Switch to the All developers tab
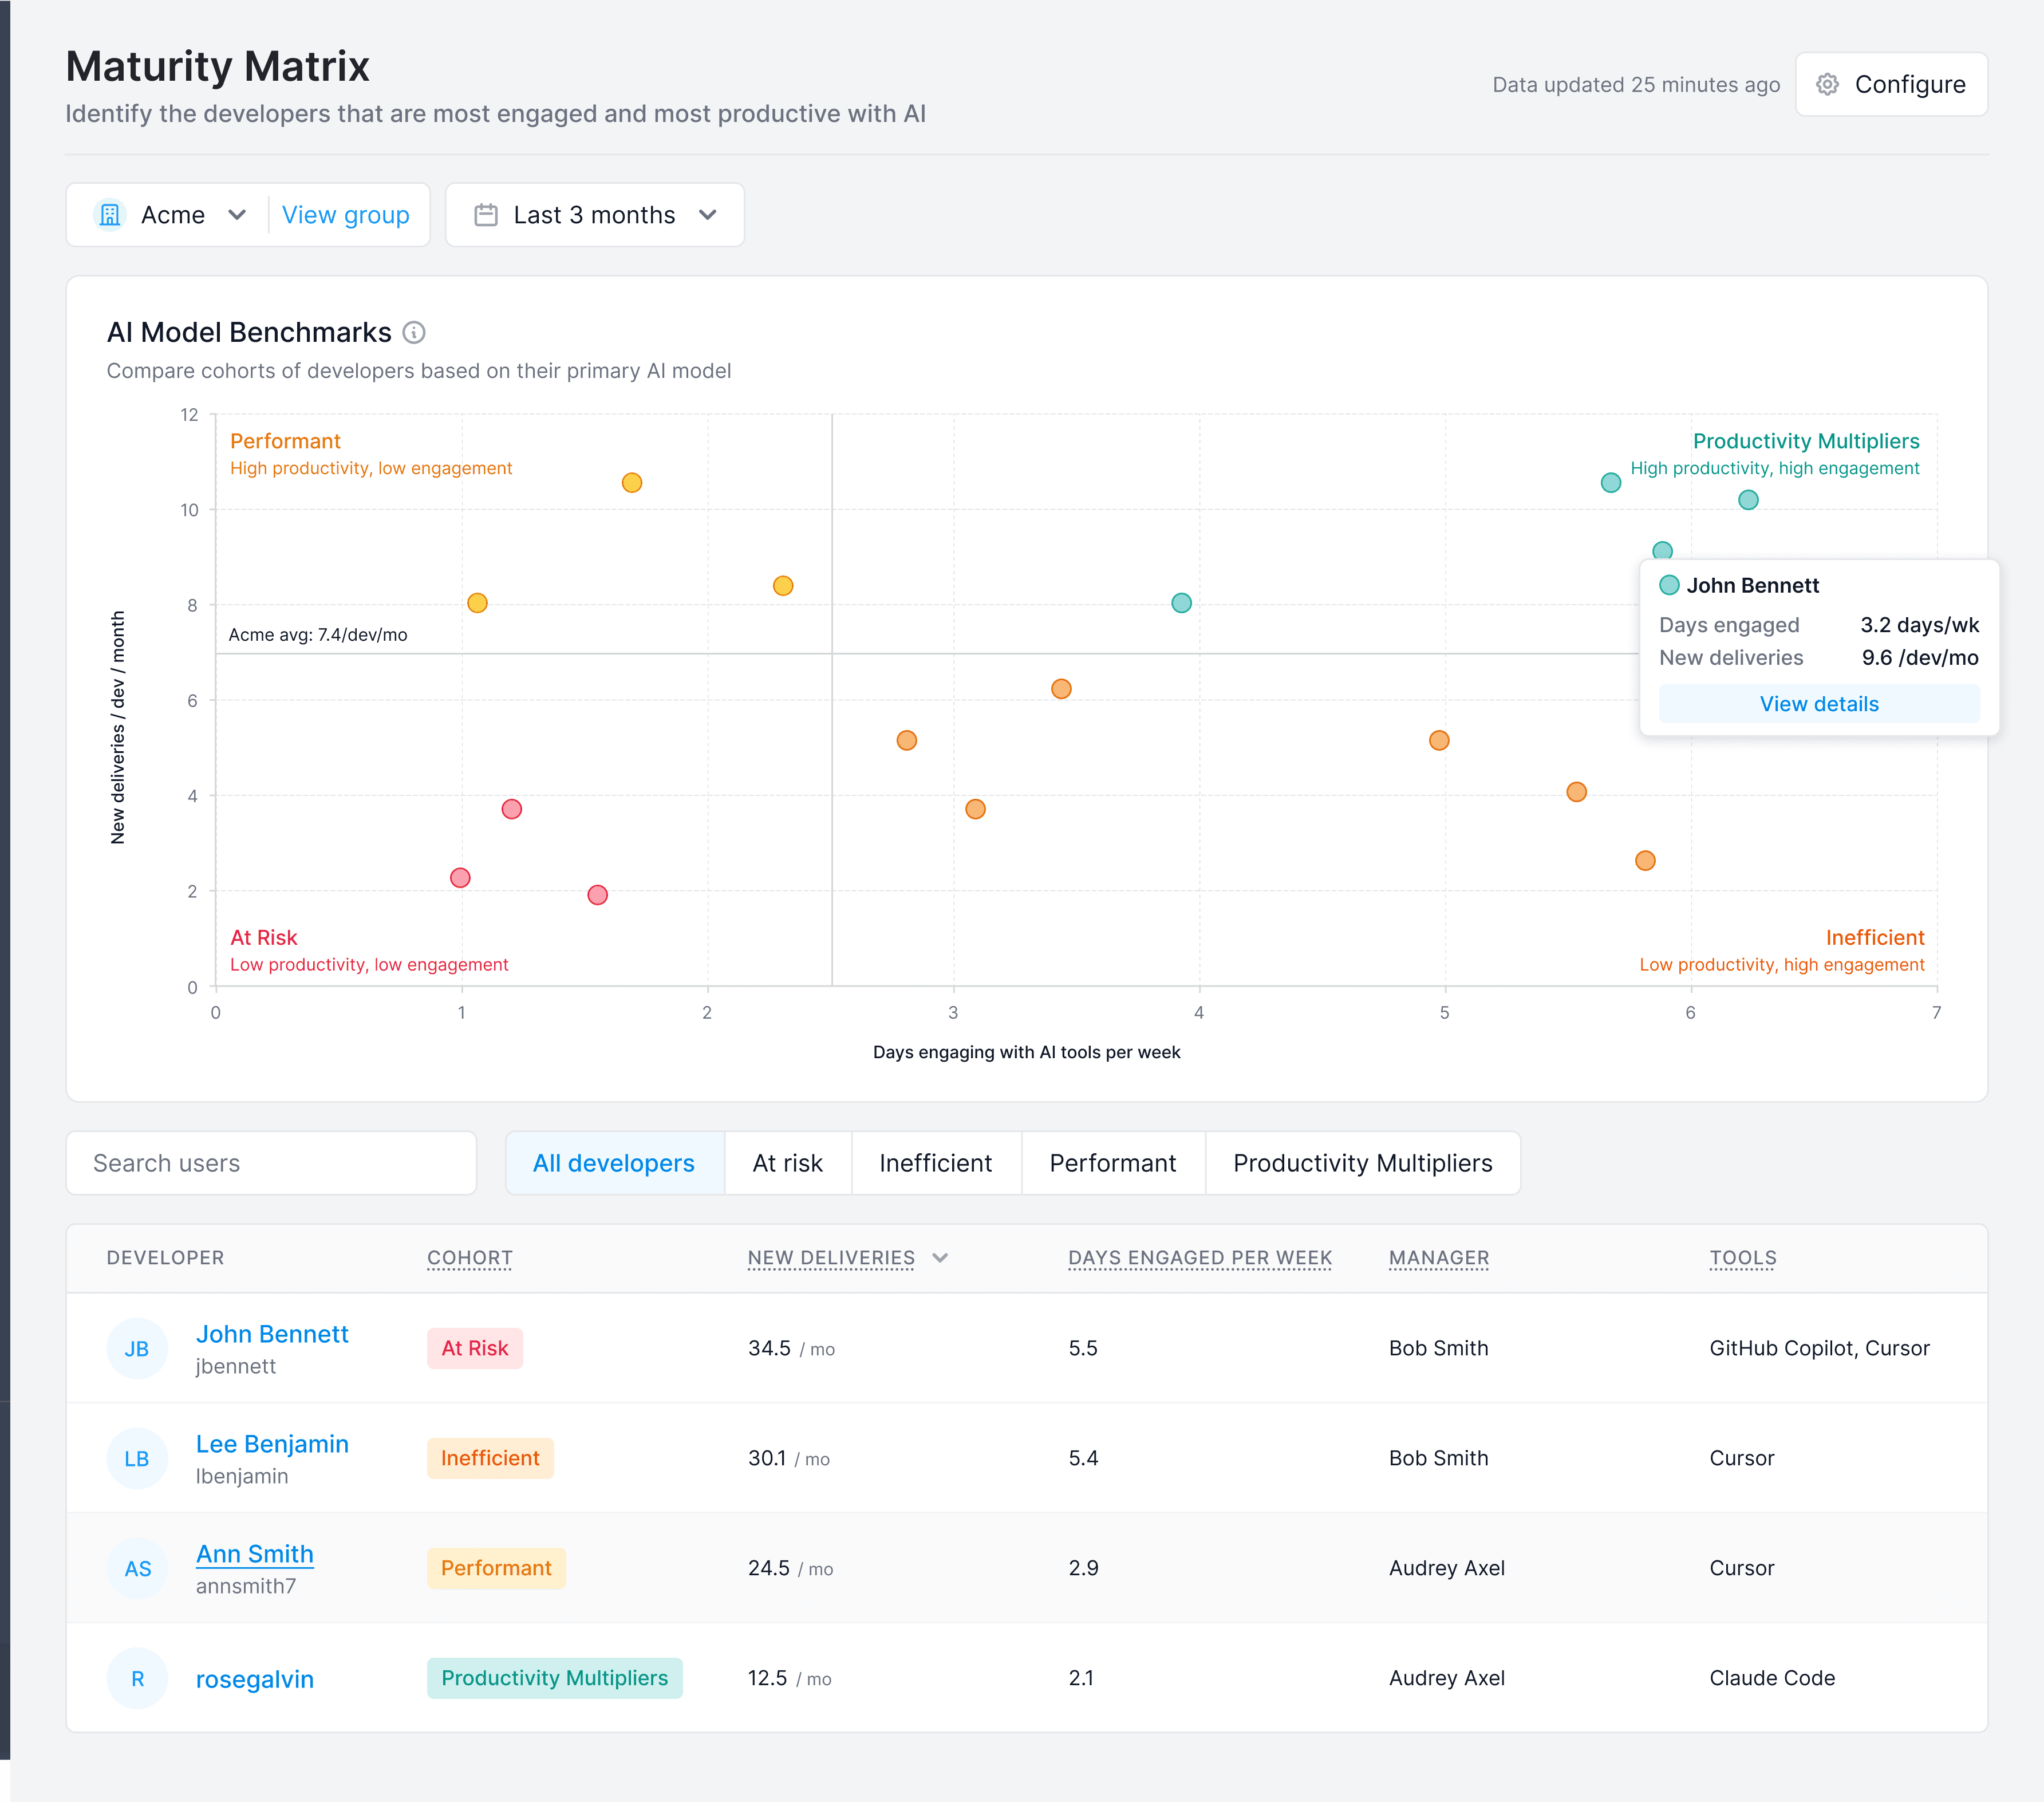The width and height of the screenshot is (2044, 1802). coord(614,1163)
